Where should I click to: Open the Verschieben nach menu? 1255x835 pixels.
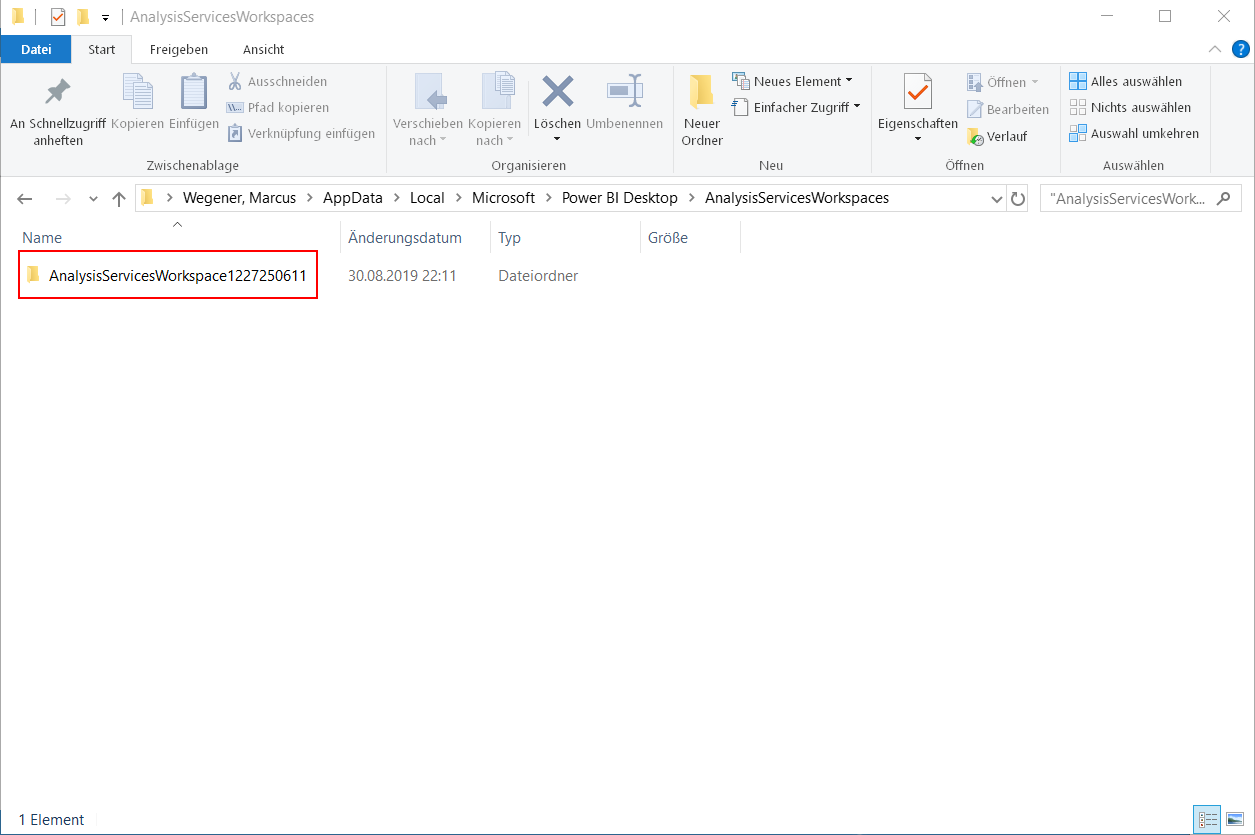(428, 110)
